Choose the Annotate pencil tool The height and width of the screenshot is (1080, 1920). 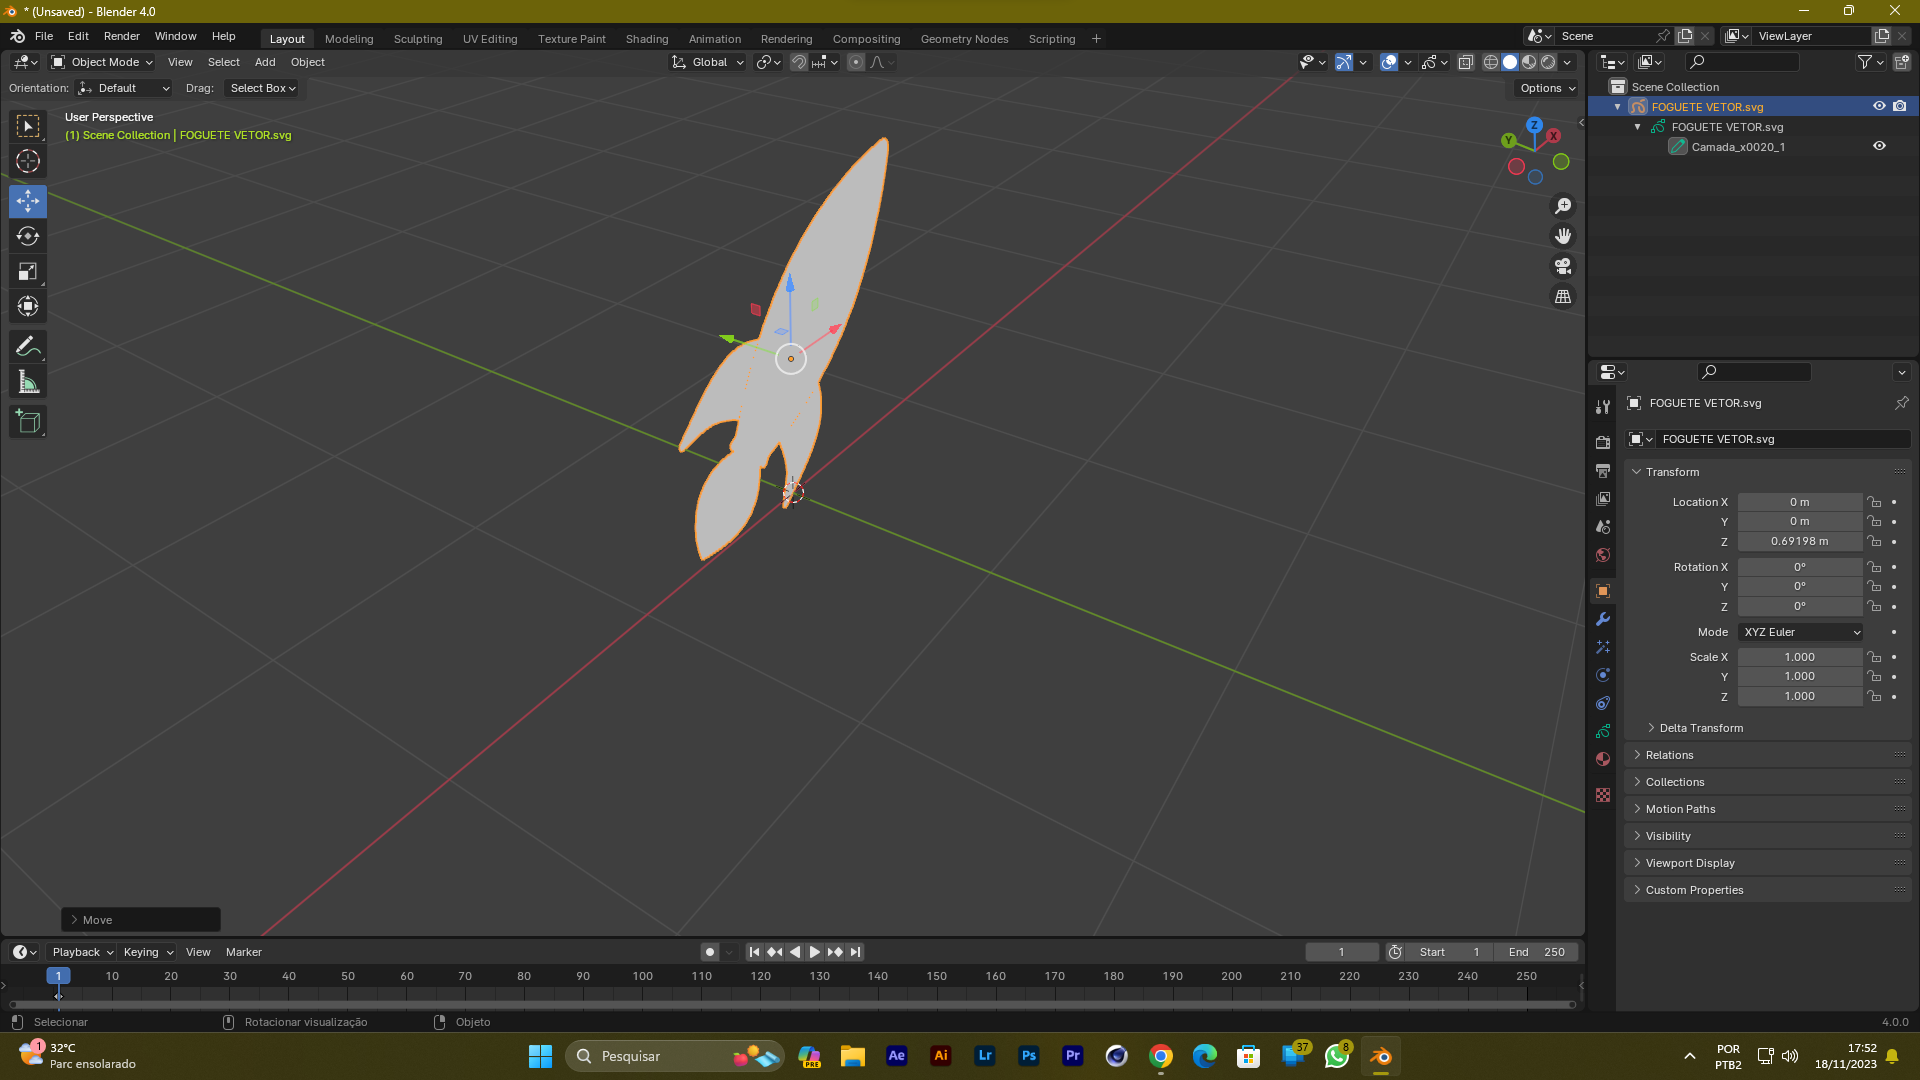point(28,347)
